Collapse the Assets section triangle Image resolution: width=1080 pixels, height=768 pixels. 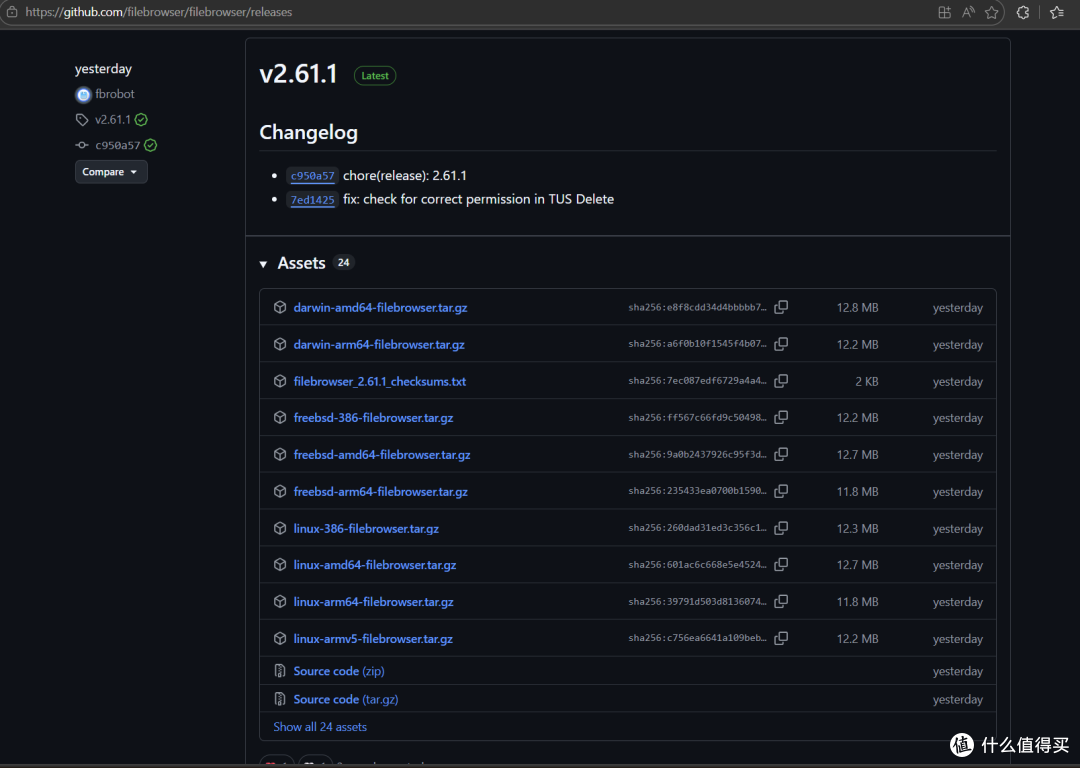pos(263,264)
